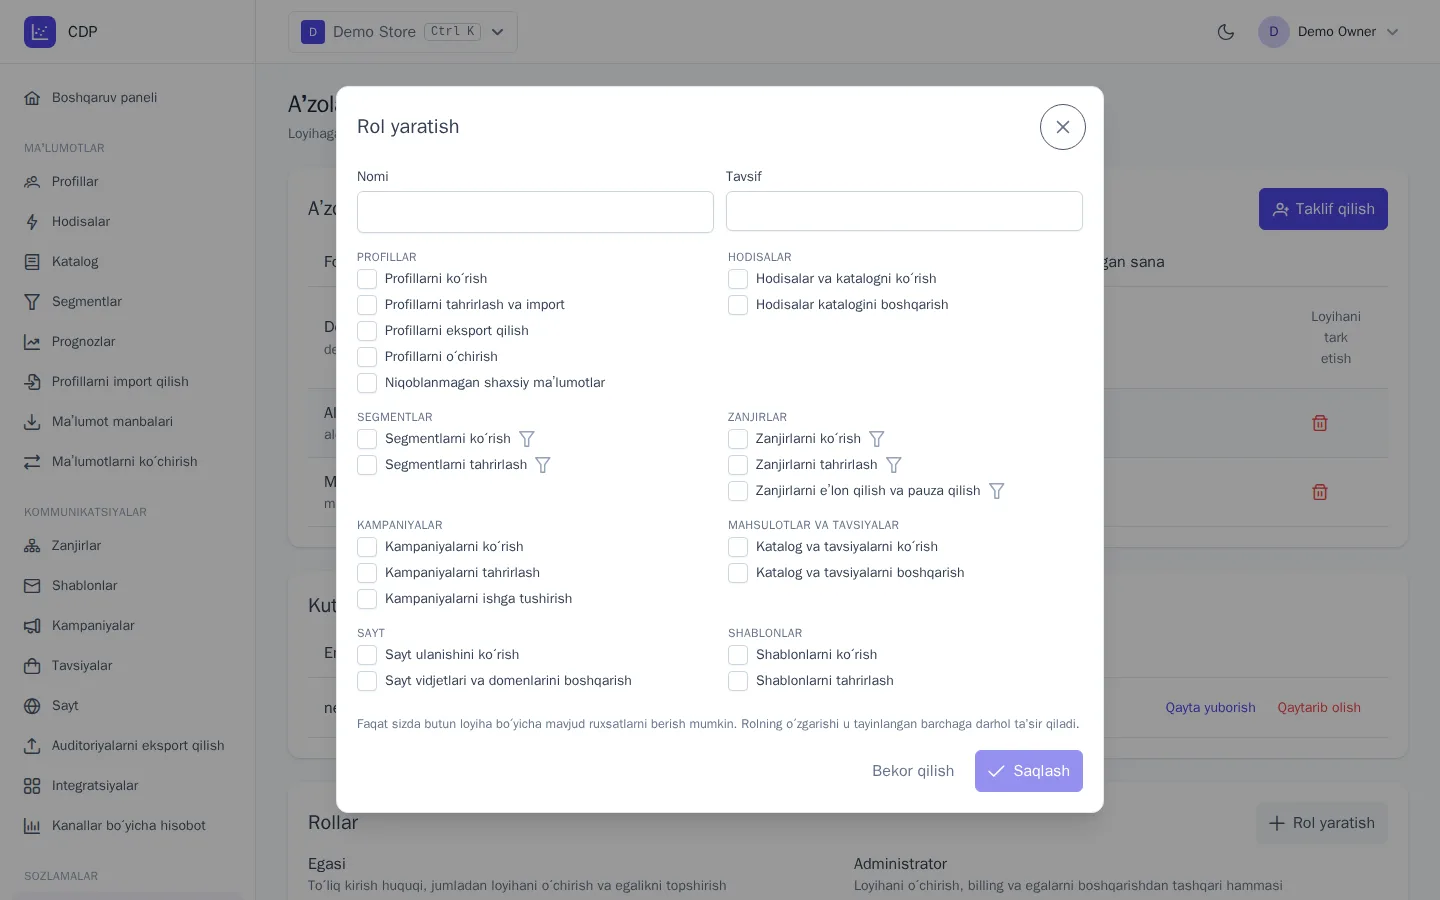The width and height of the screenshot is (1440, 900).
Task: Open Sayt globe icon in sidebar
Action: (x=32, y=706)
